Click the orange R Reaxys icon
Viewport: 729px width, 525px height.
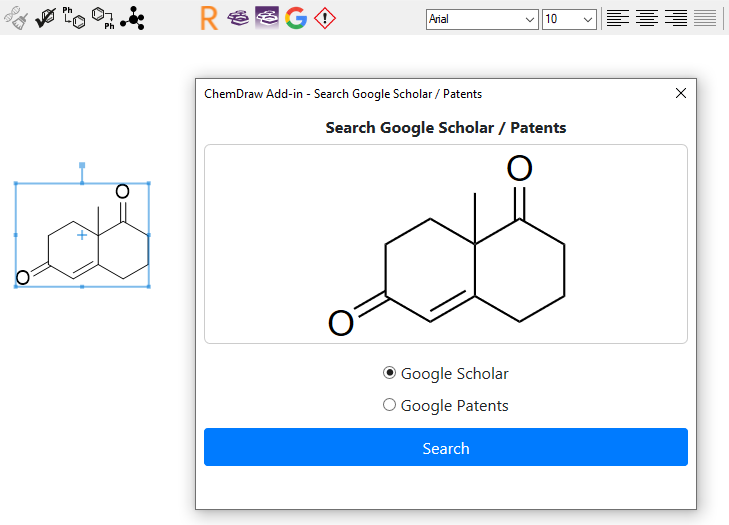[x=209, y=19]
